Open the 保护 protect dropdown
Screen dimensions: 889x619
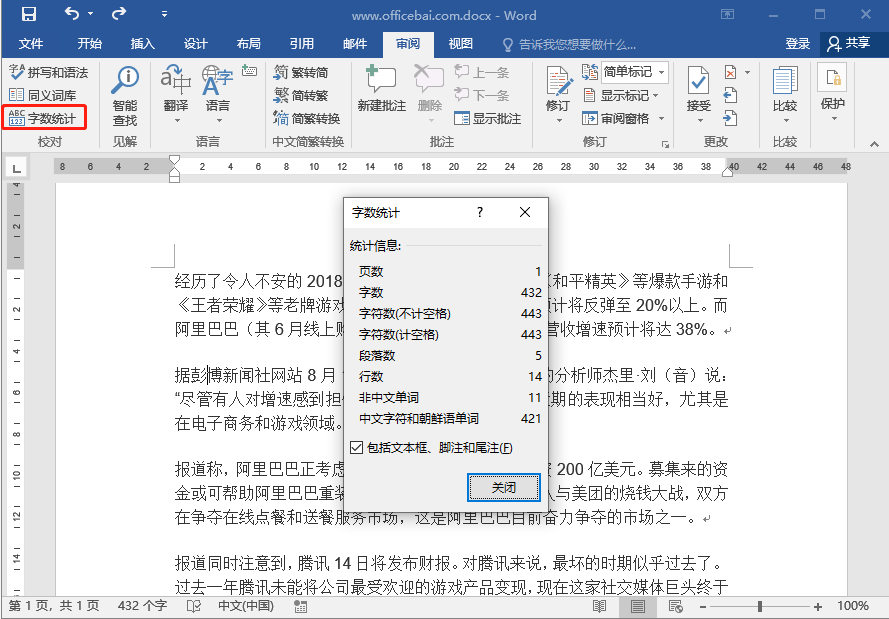click(834, 118)
